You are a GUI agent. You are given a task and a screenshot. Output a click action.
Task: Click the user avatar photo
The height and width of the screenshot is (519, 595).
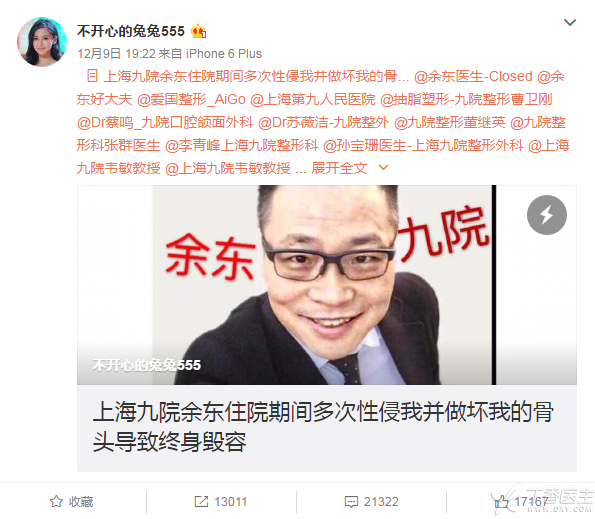pyautogui.click(x=42, y=42)
